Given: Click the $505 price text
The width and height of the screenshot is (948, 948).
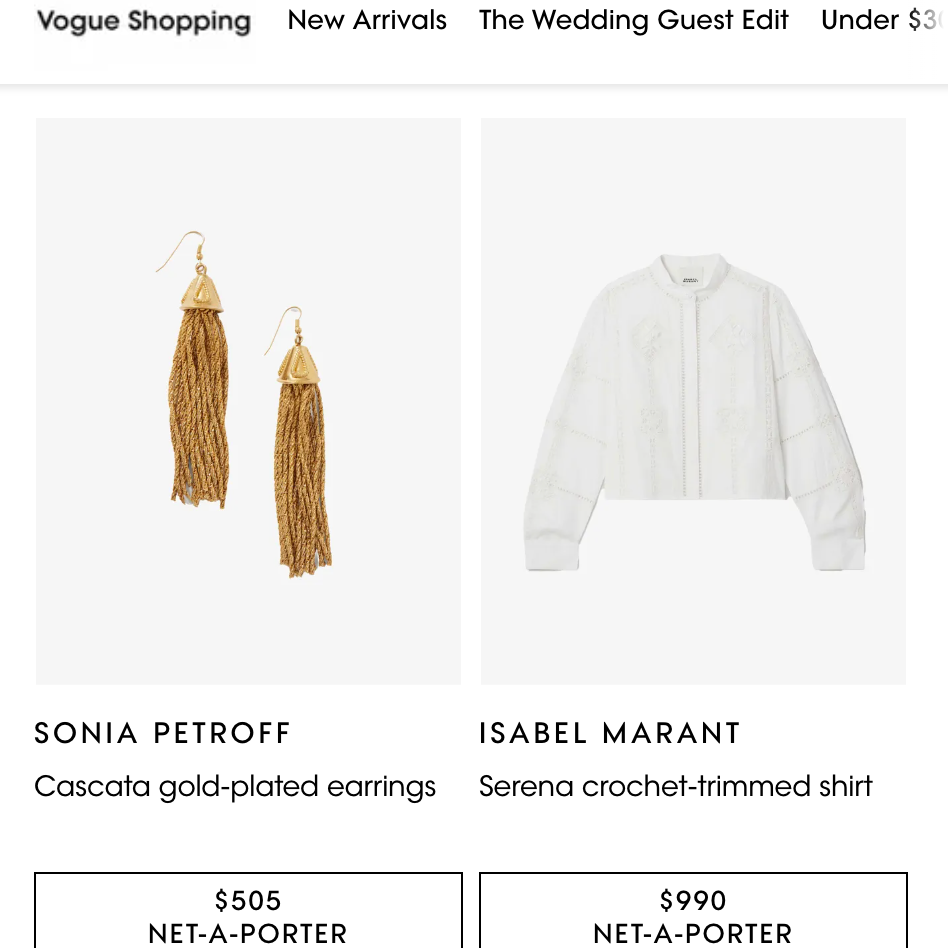Looking at the screenshot, I should coord(248,900).
